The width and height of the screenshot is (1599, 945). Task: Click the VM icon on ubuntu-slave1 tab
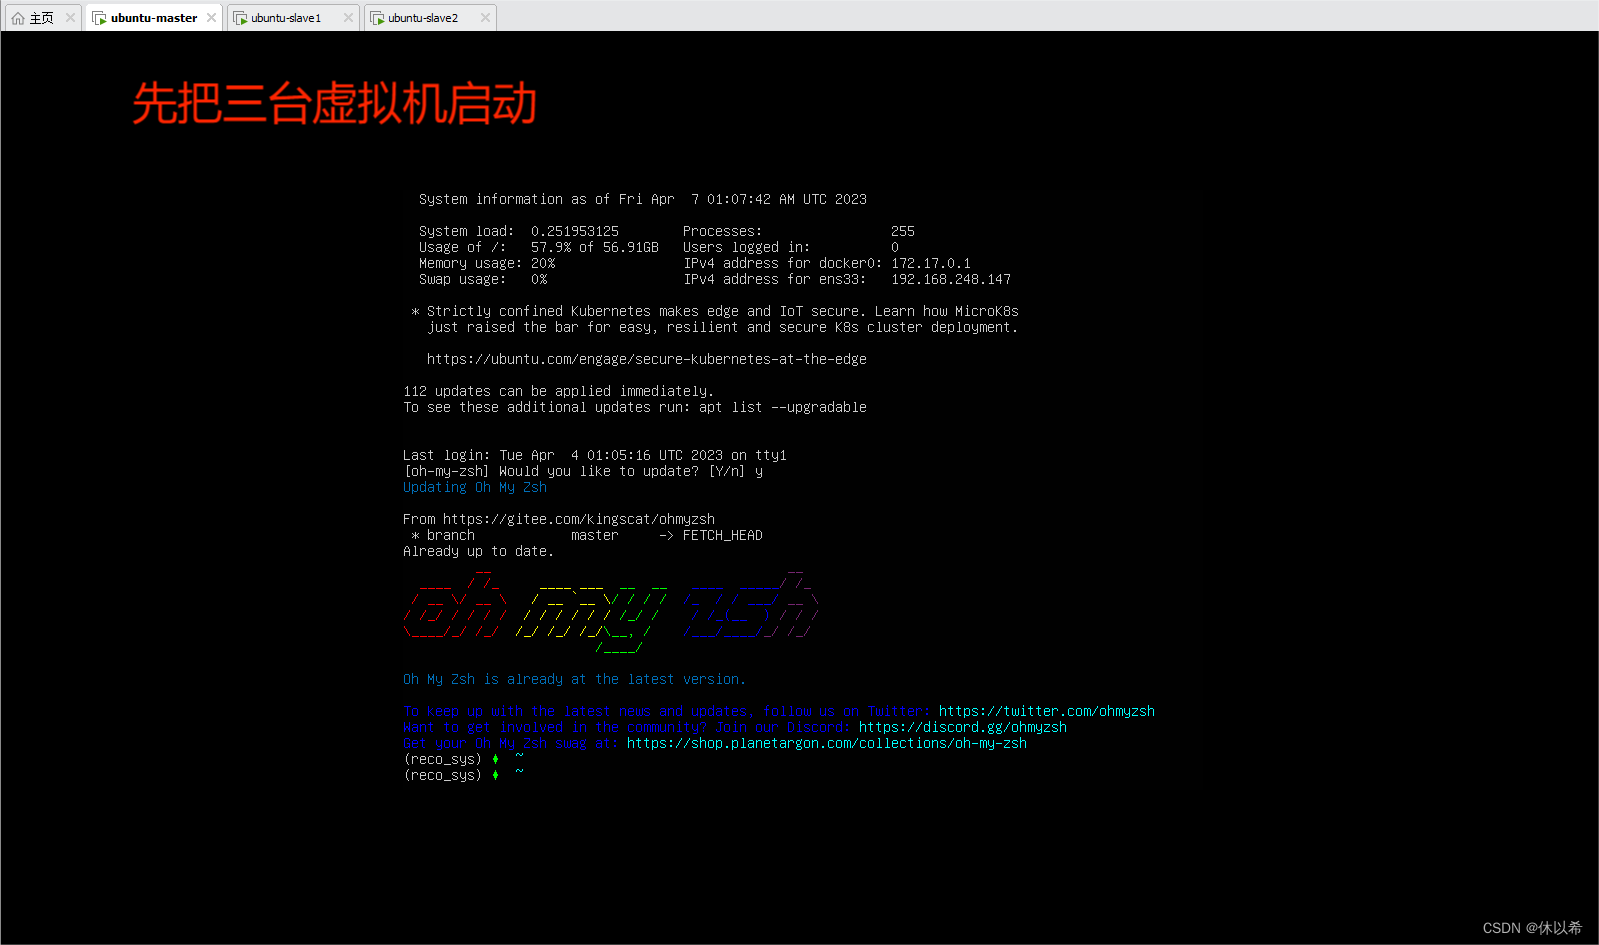tap(240, 18)
